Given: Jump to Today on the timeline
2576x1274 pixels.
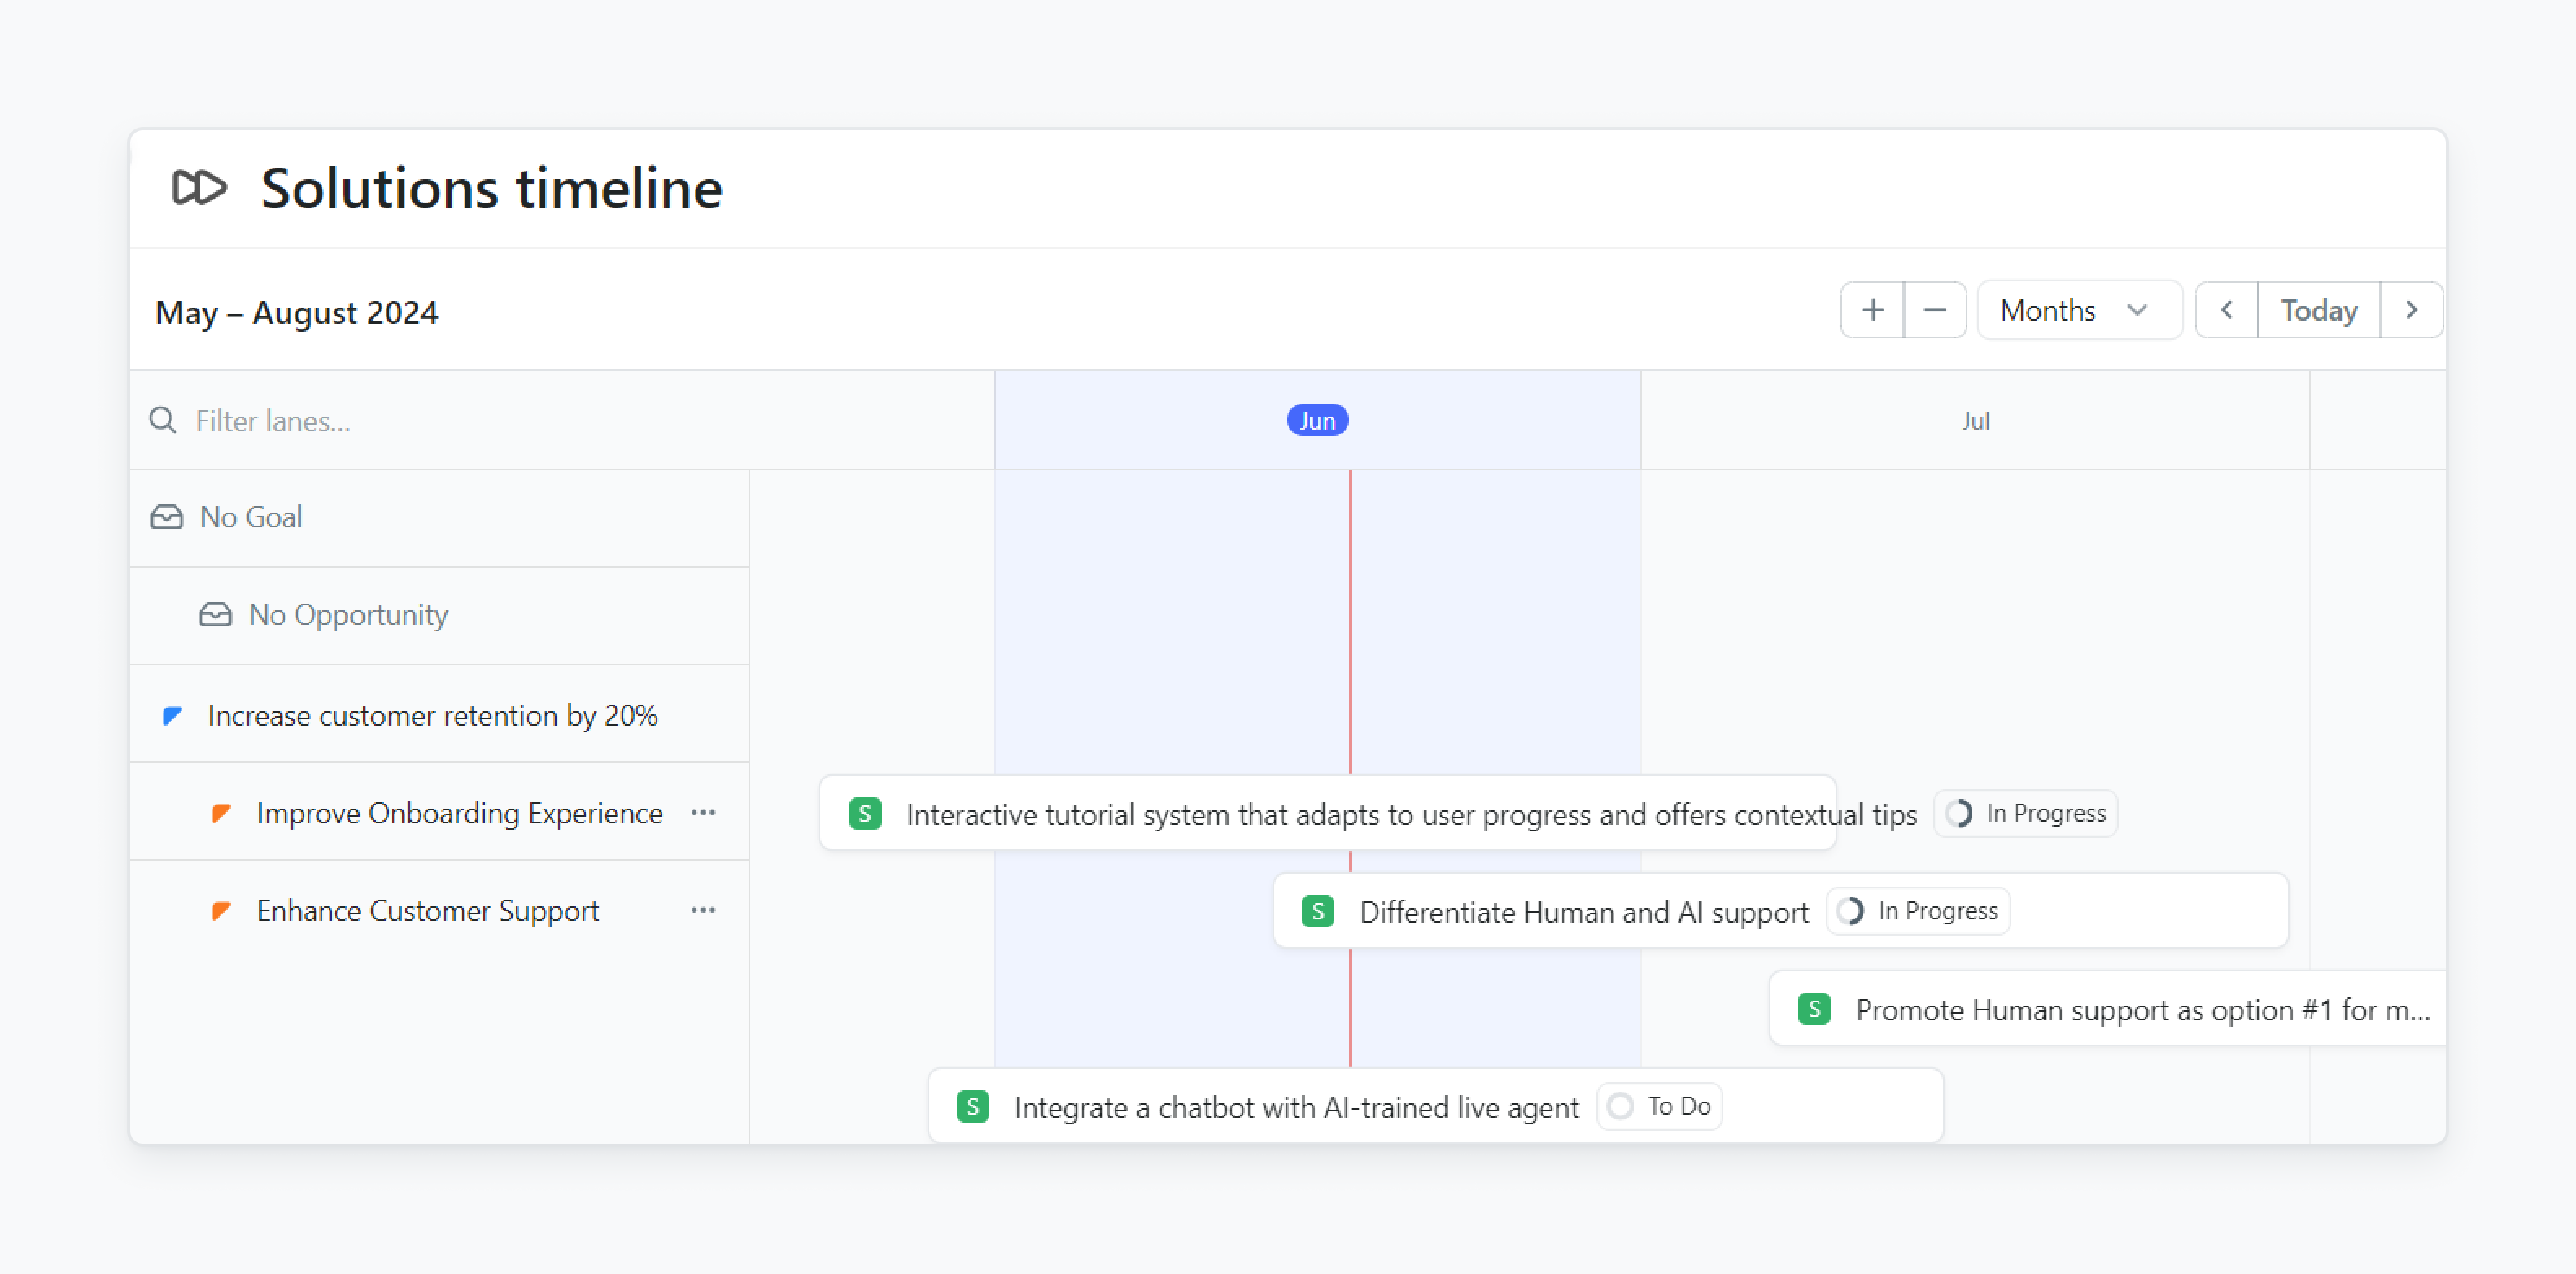Looking at the screenshot, I should 2318,311.
